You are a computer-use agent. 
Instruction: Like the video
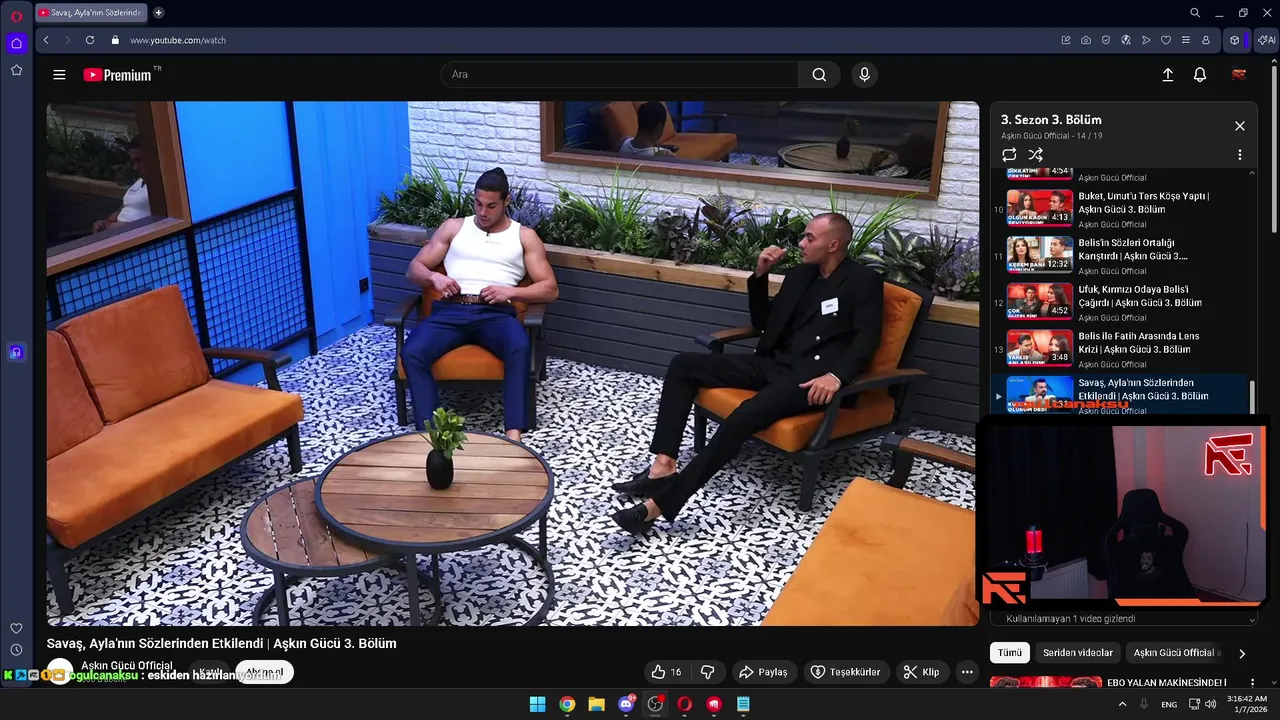[666, 672]
